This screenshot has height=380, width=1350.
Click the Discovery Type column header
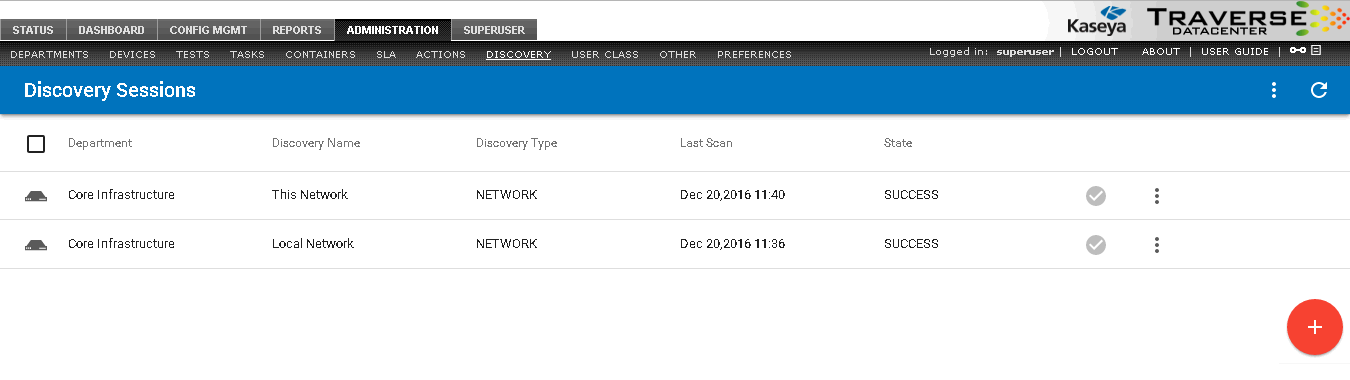(x=516, y=143)
